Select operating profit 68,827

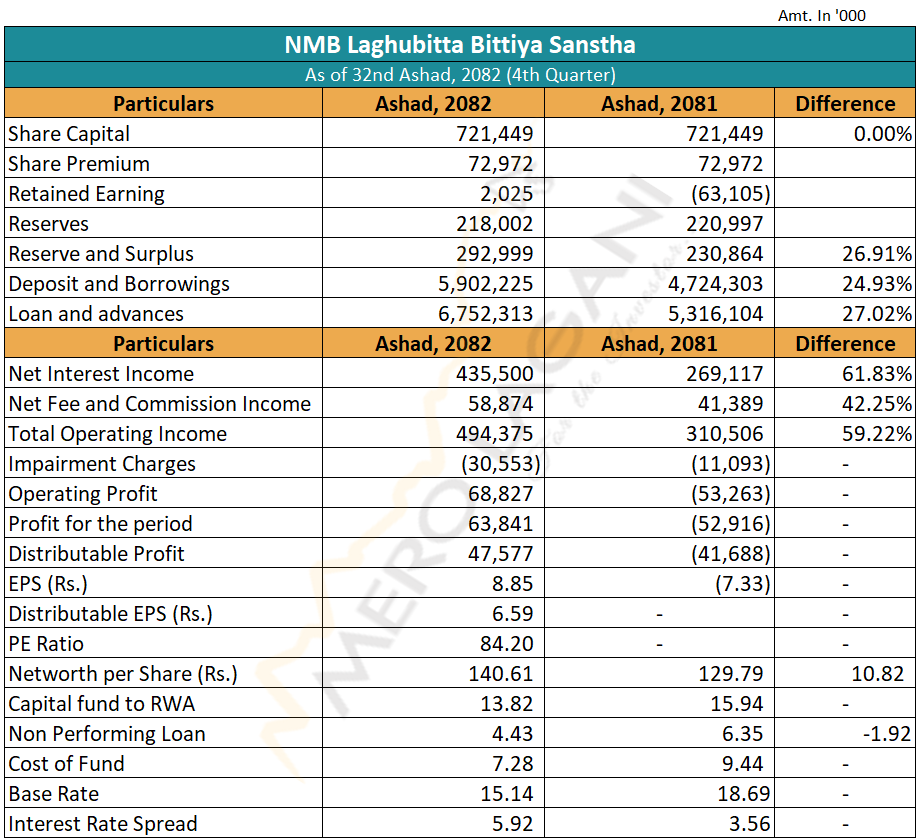[501, 494]
